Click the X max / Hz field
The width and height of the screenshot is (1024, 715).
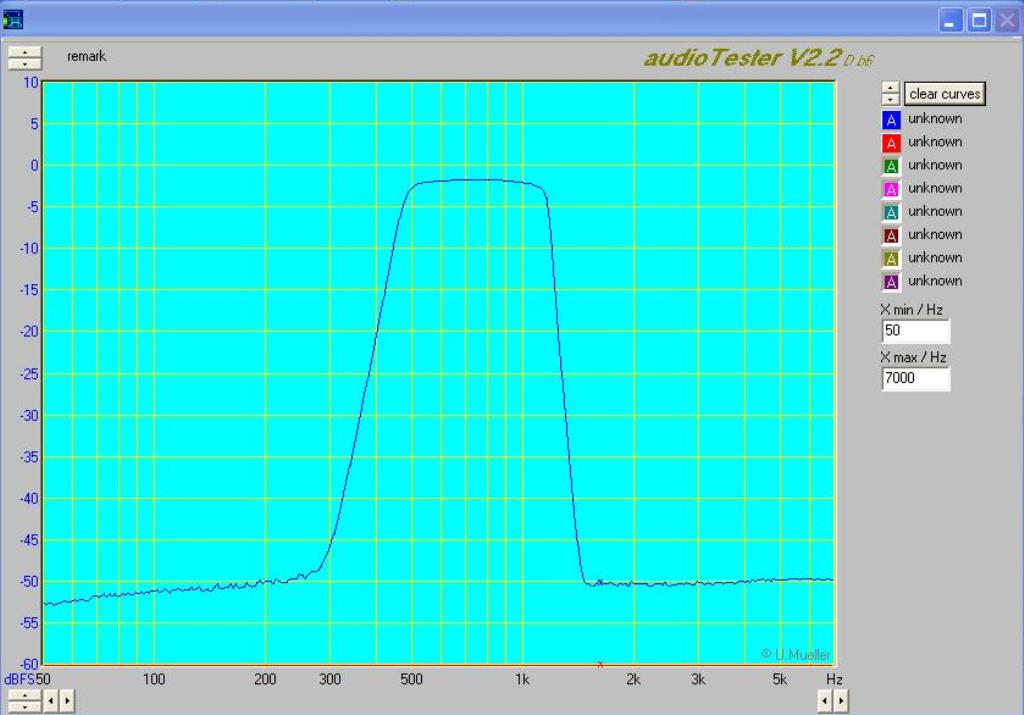(915, 379)
